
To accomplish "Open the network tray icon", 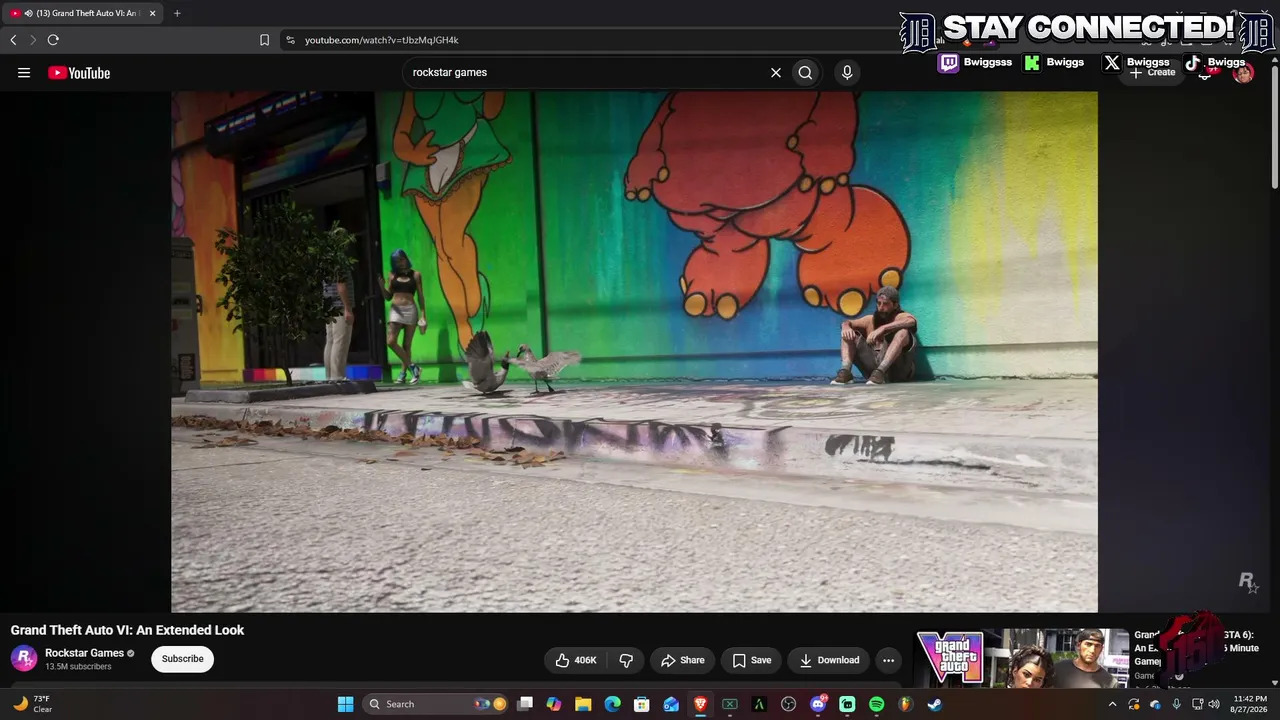I will point(1197,704).
